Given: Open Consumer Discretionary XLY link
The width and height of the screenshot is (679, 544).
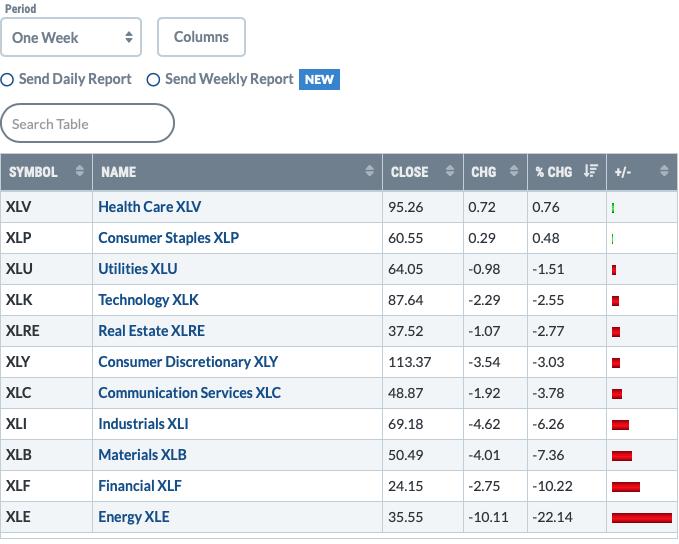Looking at the screenshot, I should click(188, 362).
